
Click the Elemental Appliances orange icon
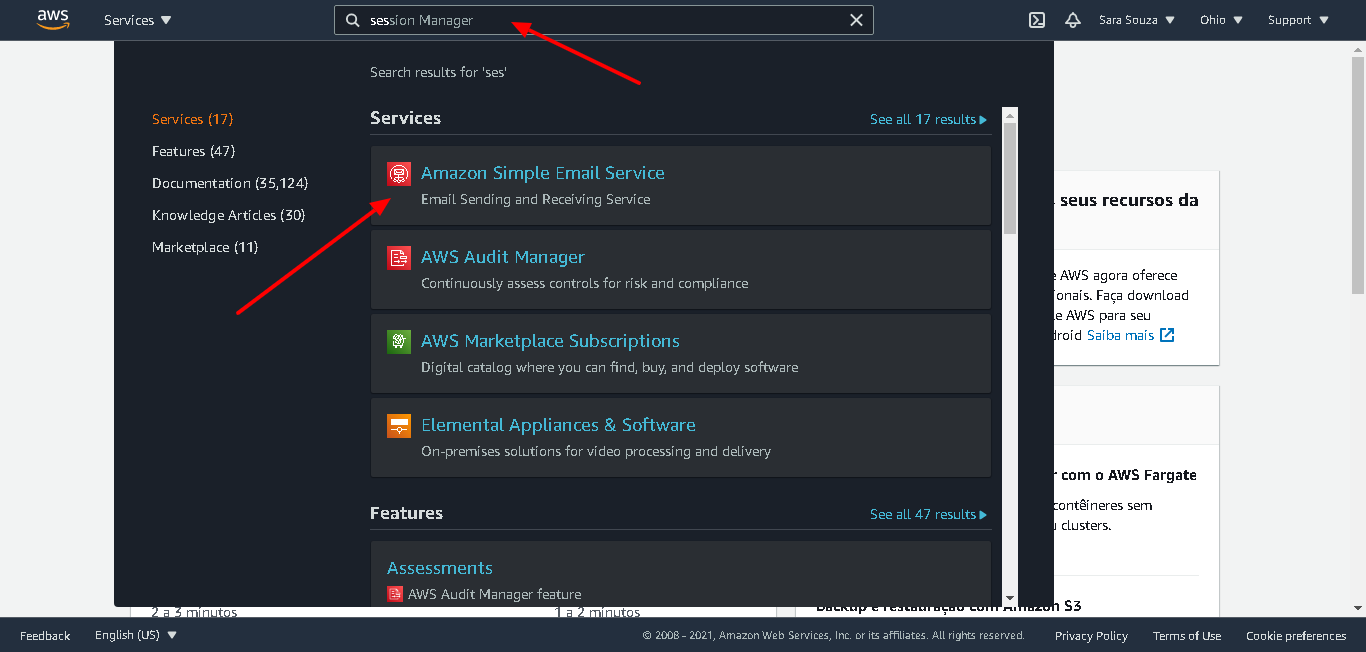pos(399,426)
